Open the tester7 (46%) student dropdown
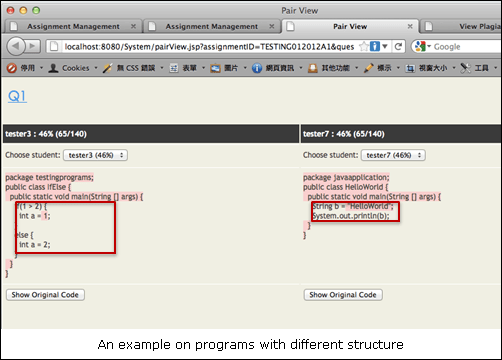 coord(393,155)
